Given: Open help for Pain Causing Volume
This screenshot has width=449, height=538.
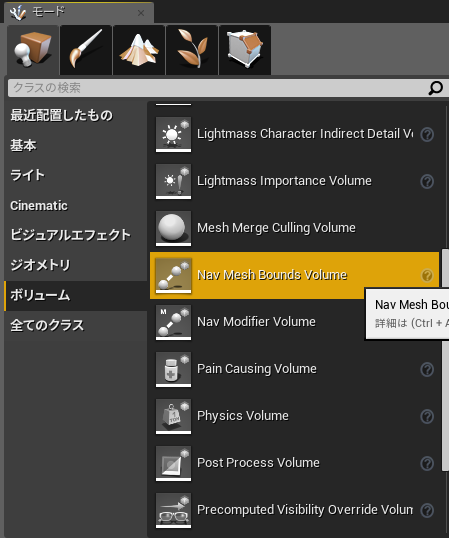Looking at the screenshot, I should coord(427,370).
